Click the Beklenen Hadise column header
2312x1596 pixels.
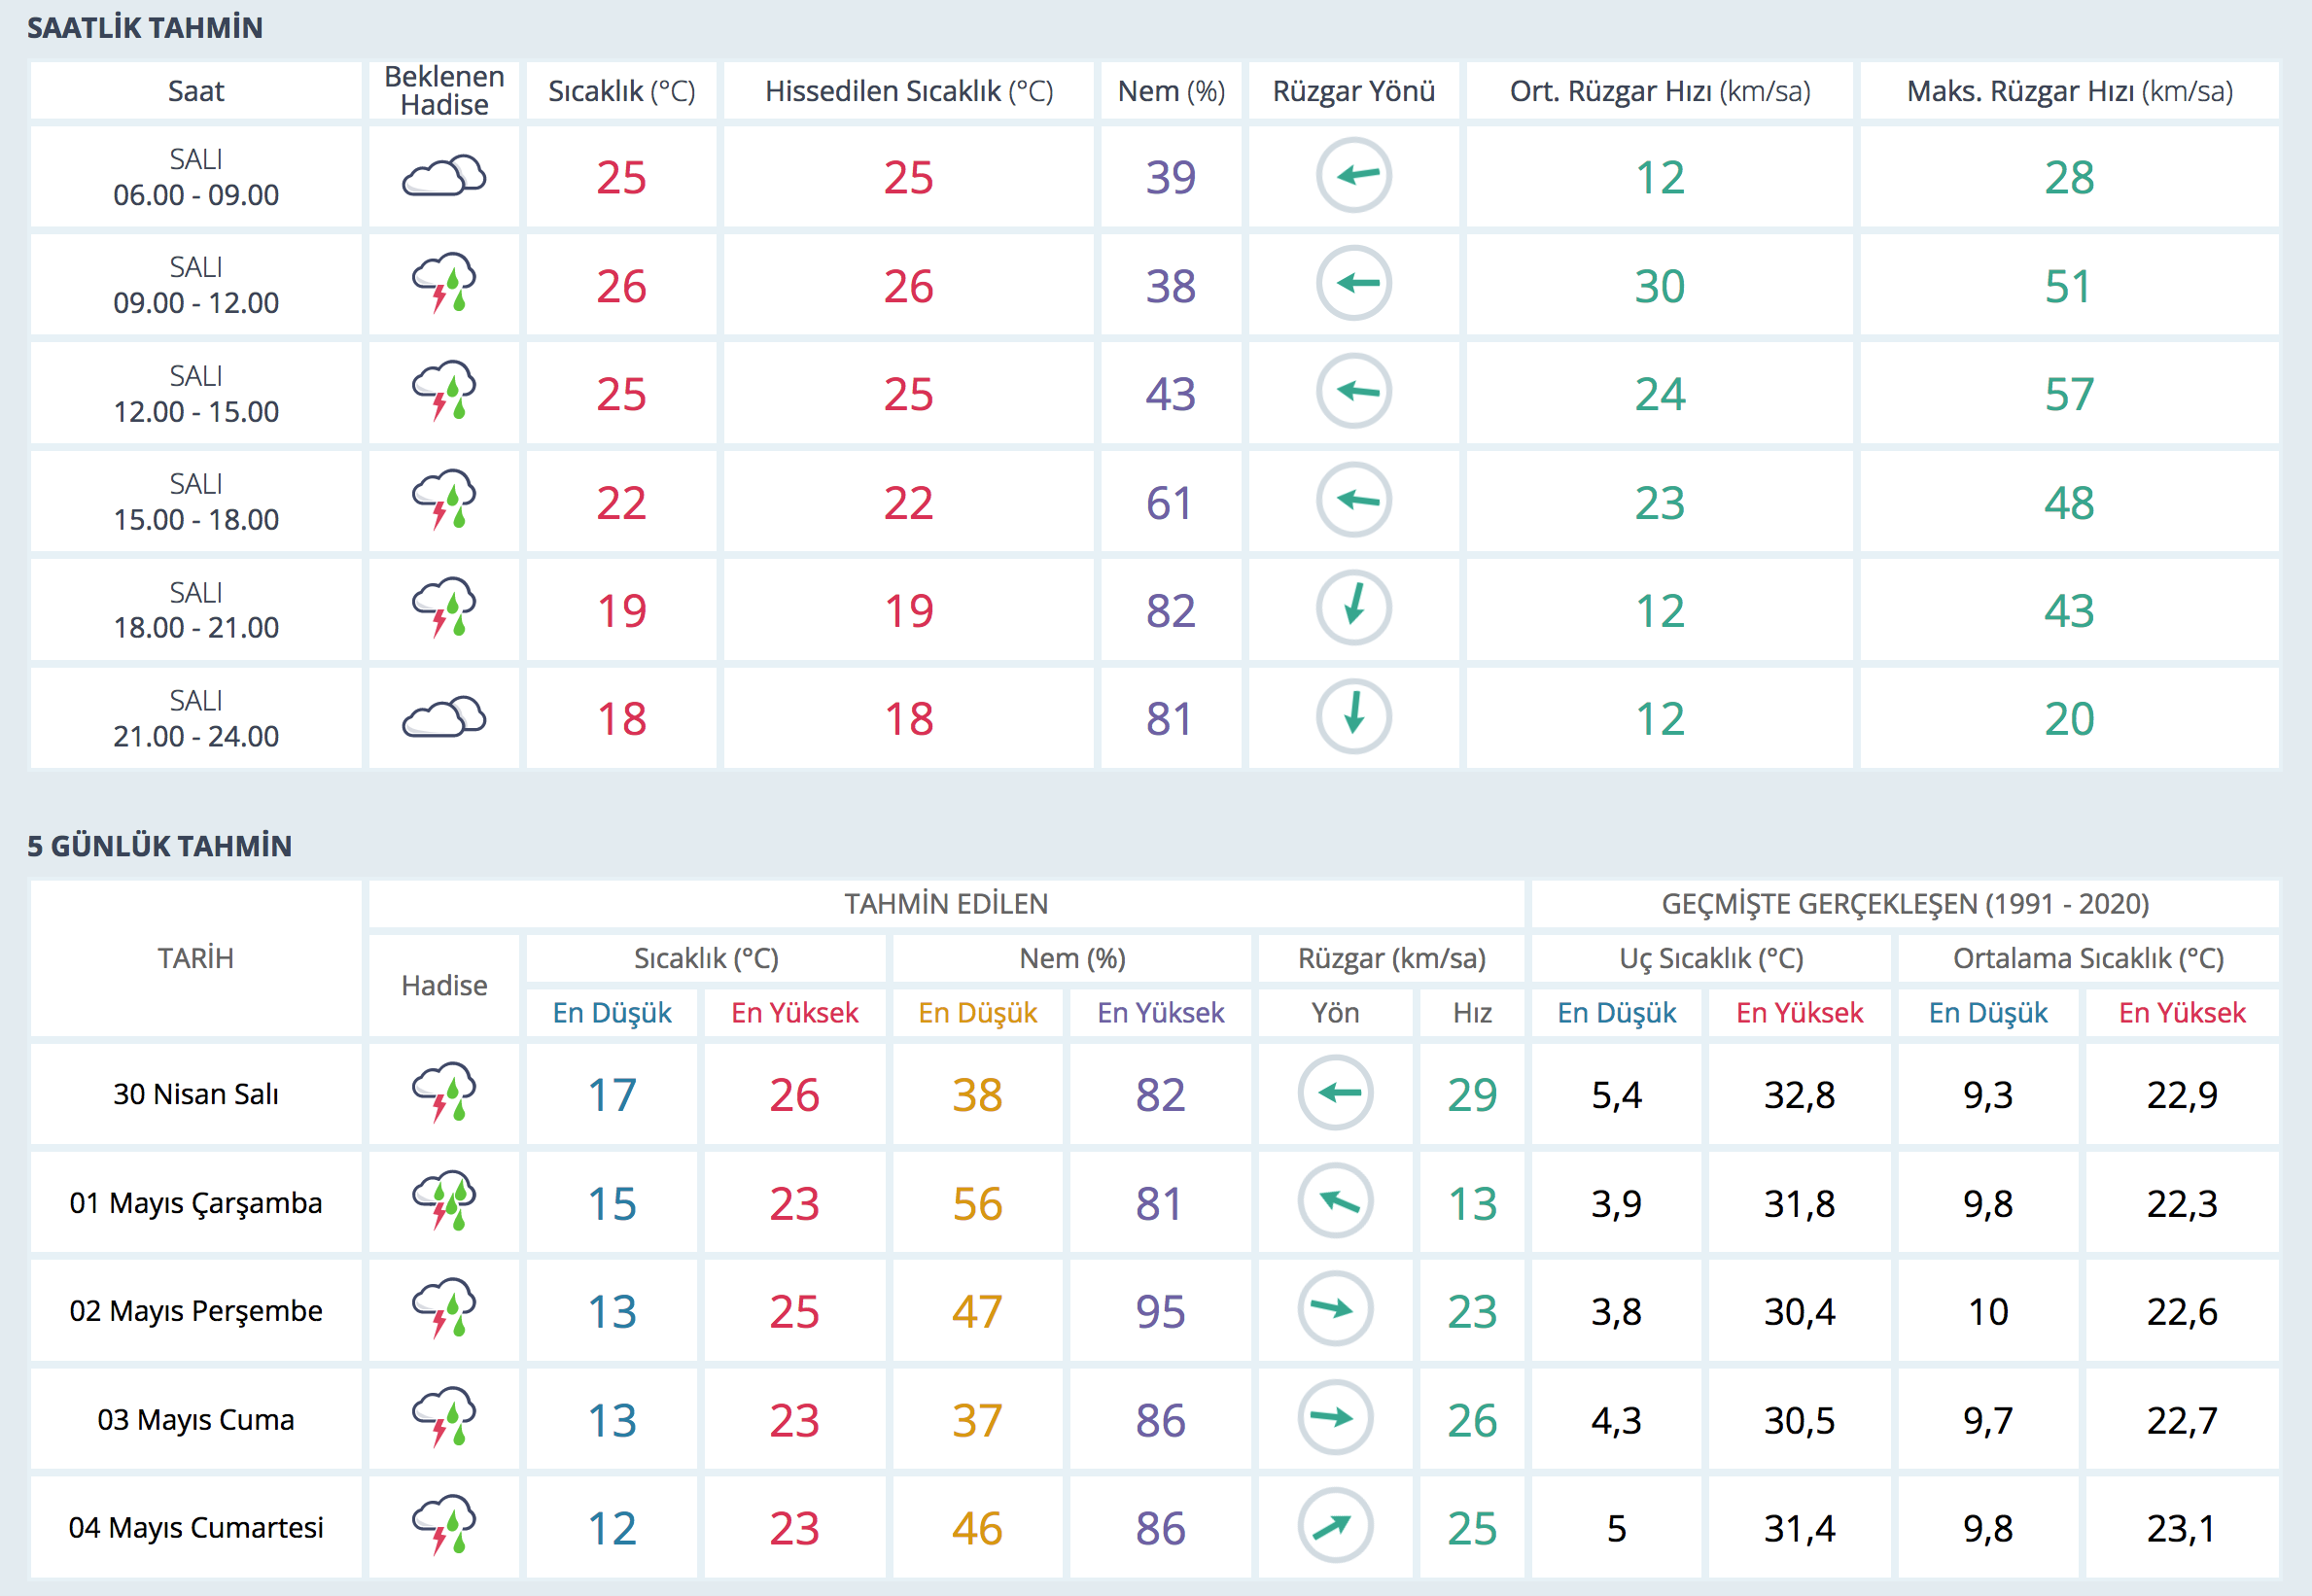tap(444, 91)
